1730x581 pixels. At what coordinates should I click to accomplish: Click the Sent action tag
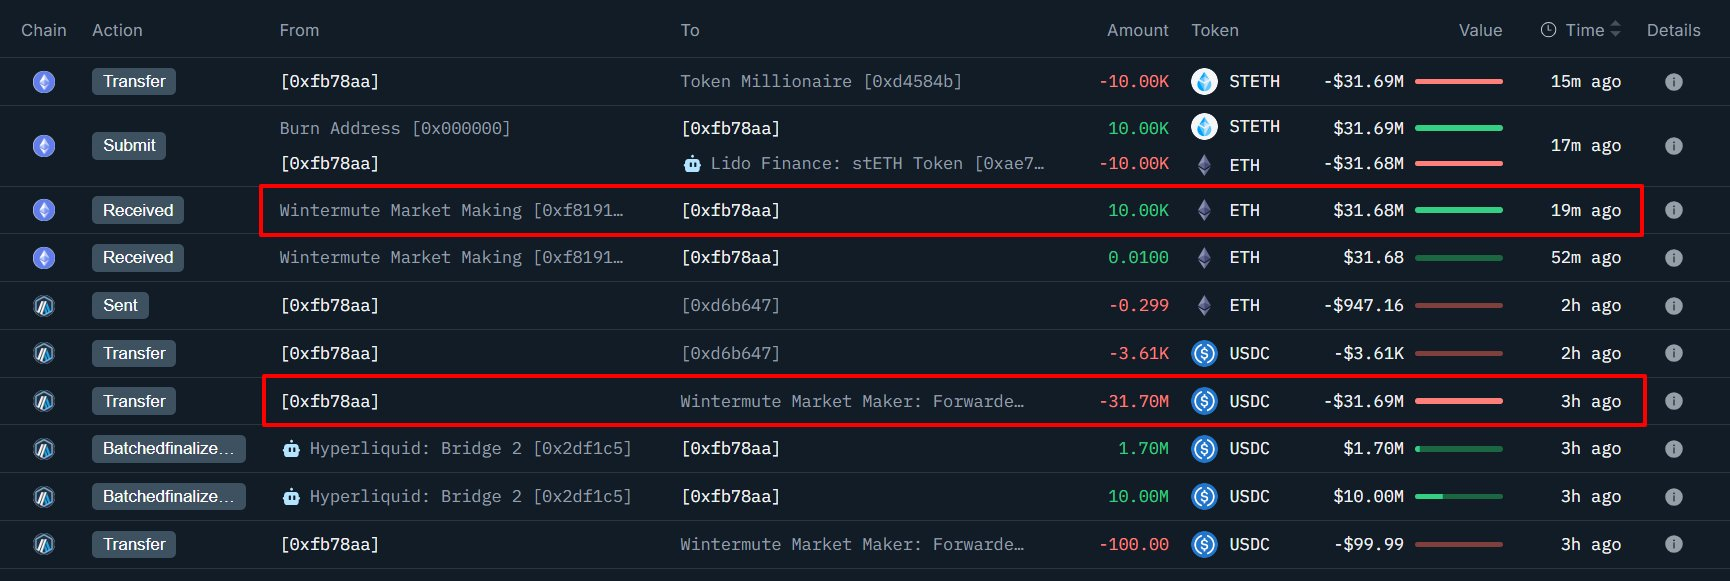point(120,306)
